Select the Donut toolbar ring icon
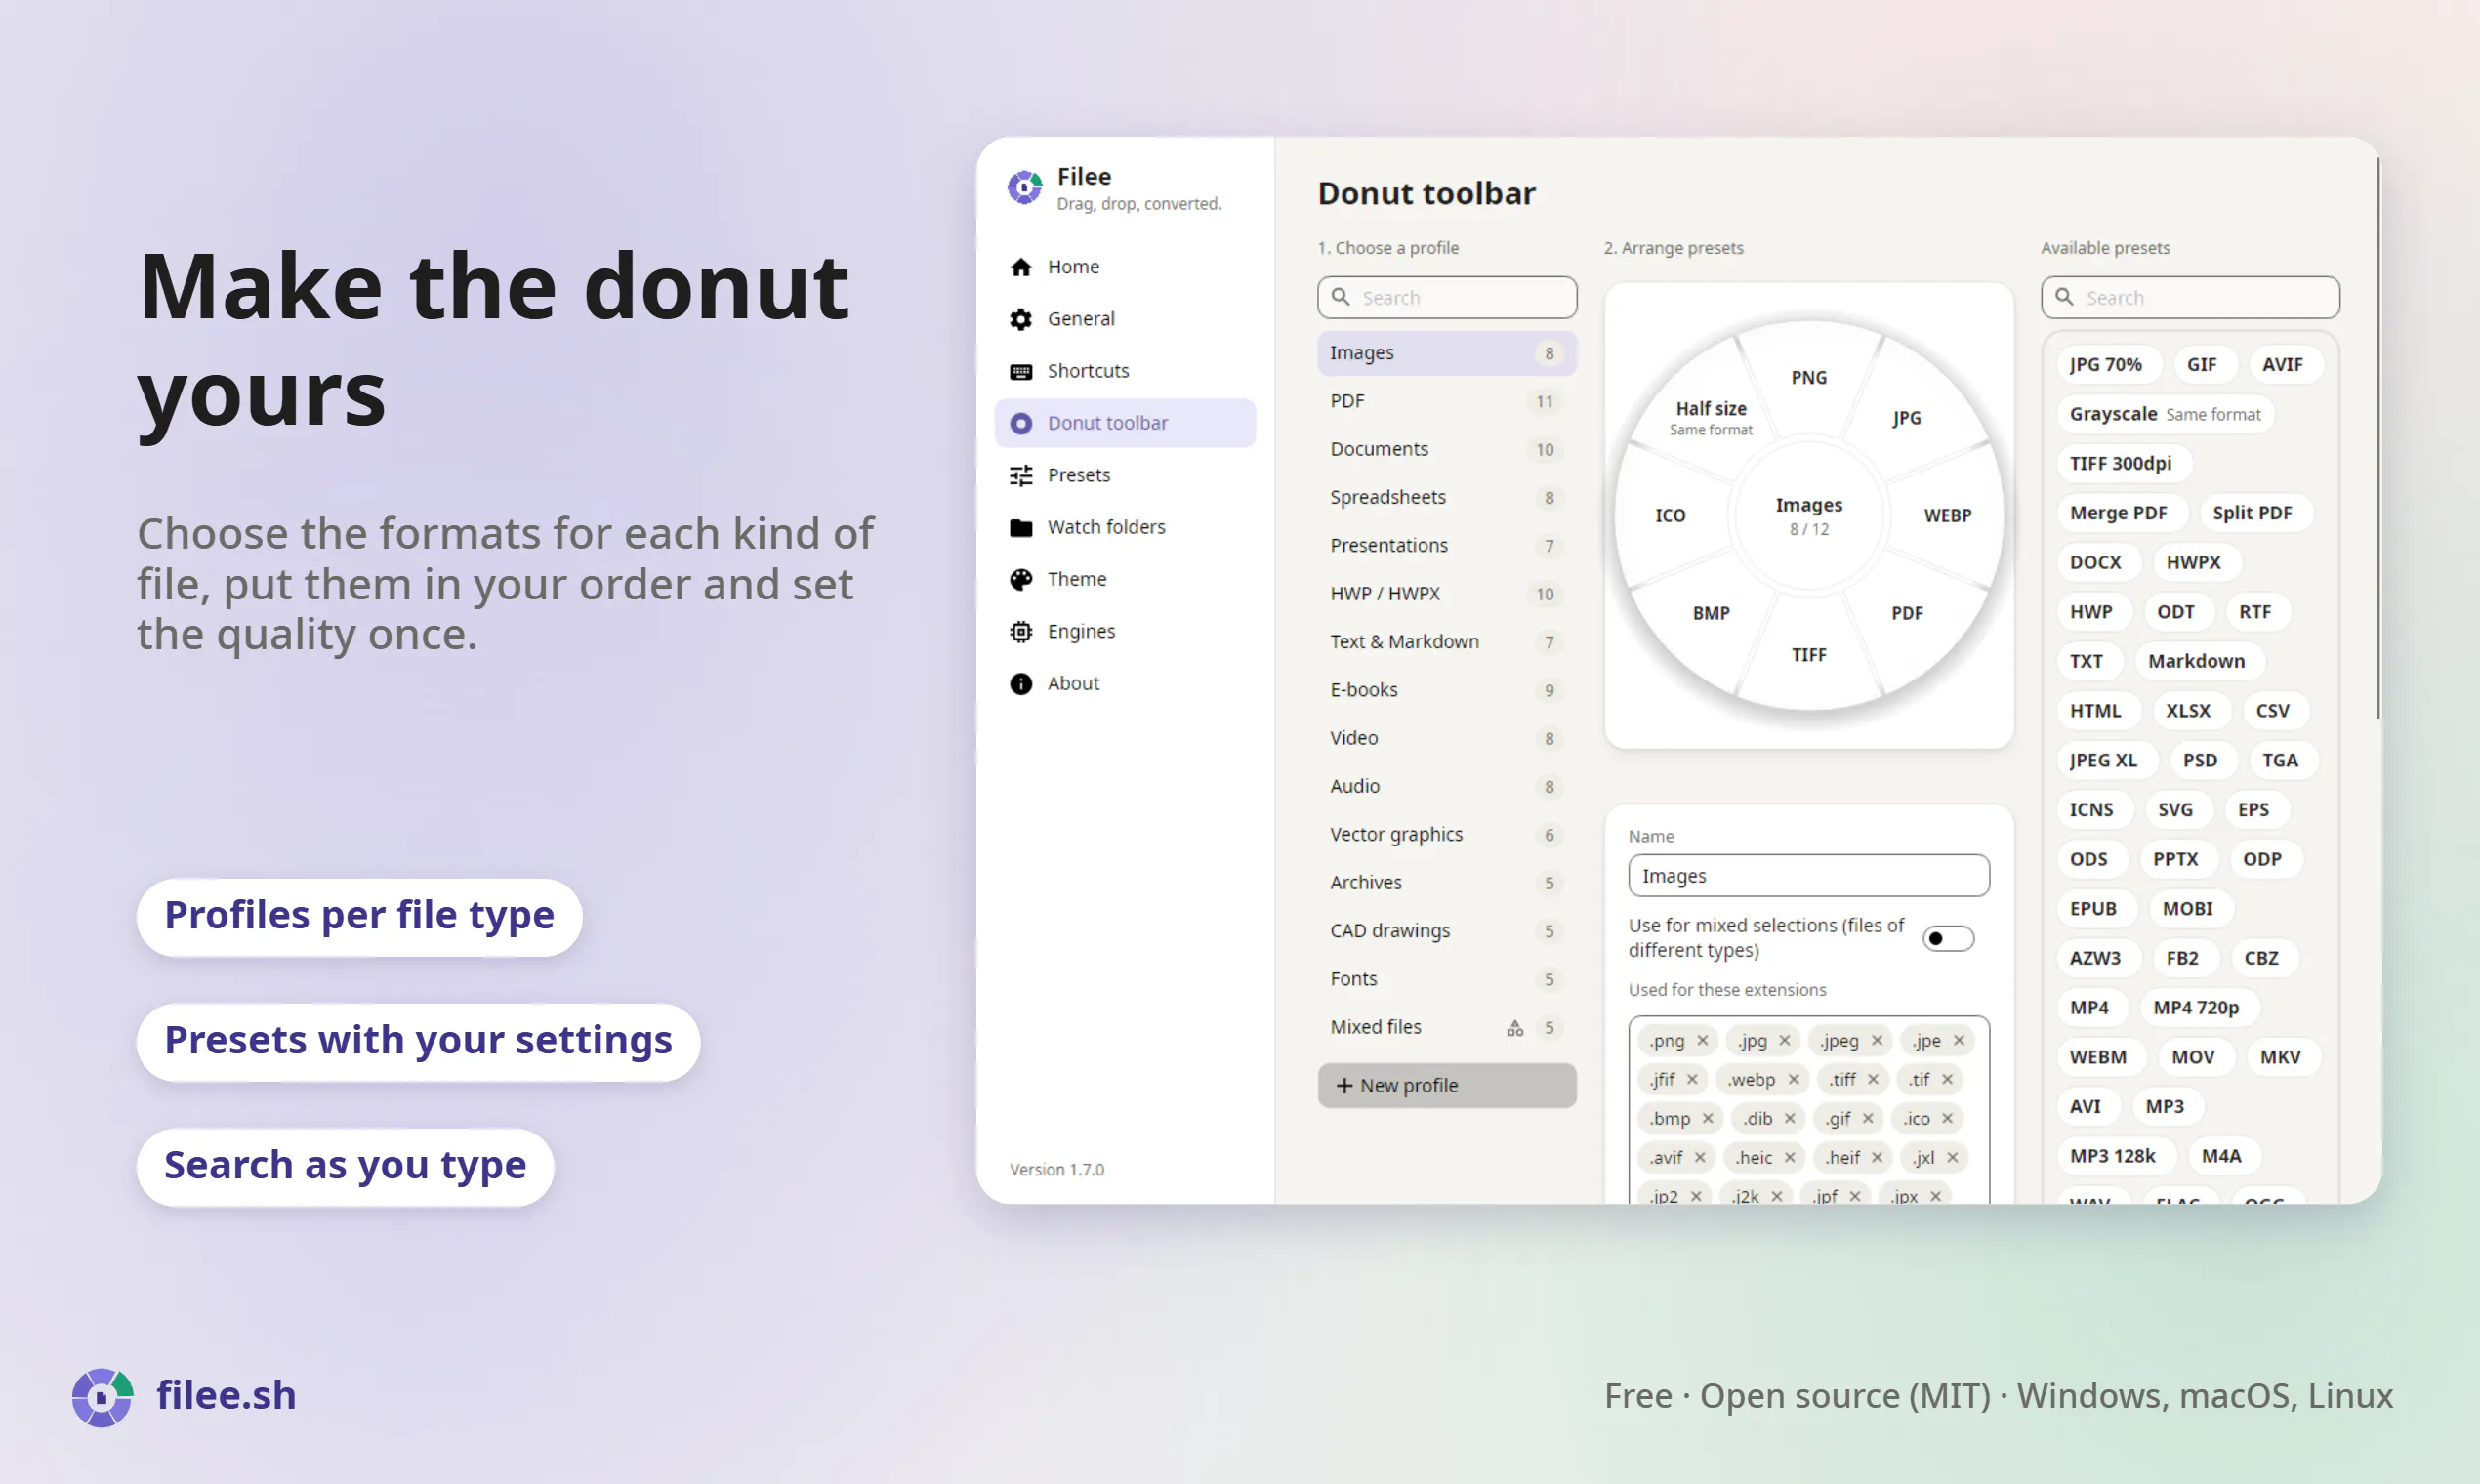 coord(1020,423)
